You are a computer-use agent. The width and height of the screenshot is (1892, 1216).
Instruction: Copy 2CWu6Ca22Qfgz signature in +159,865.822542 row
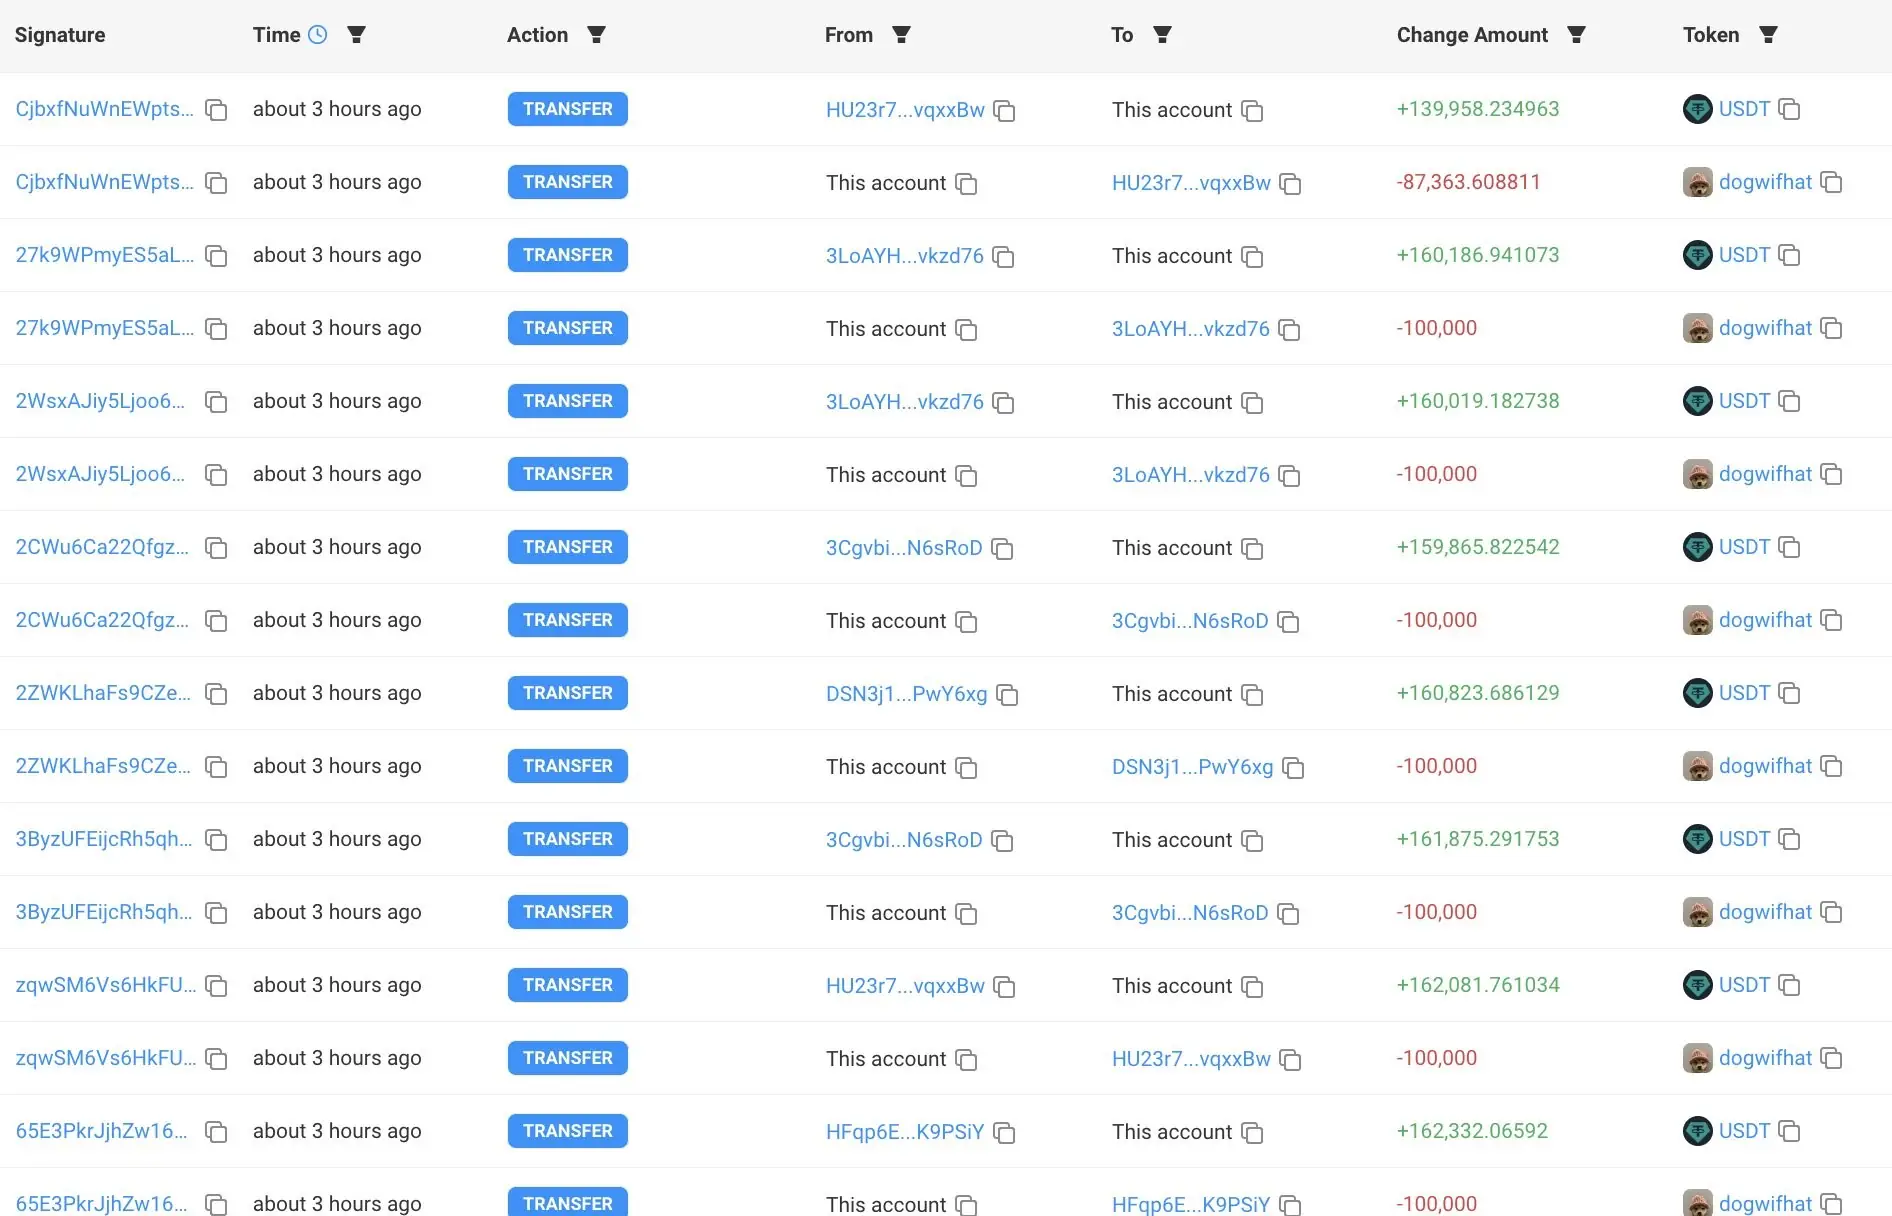[x=216, y=548]
